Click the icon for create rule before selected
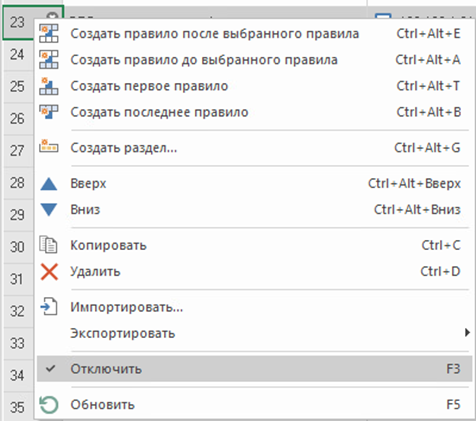 [x=49, y=60]
